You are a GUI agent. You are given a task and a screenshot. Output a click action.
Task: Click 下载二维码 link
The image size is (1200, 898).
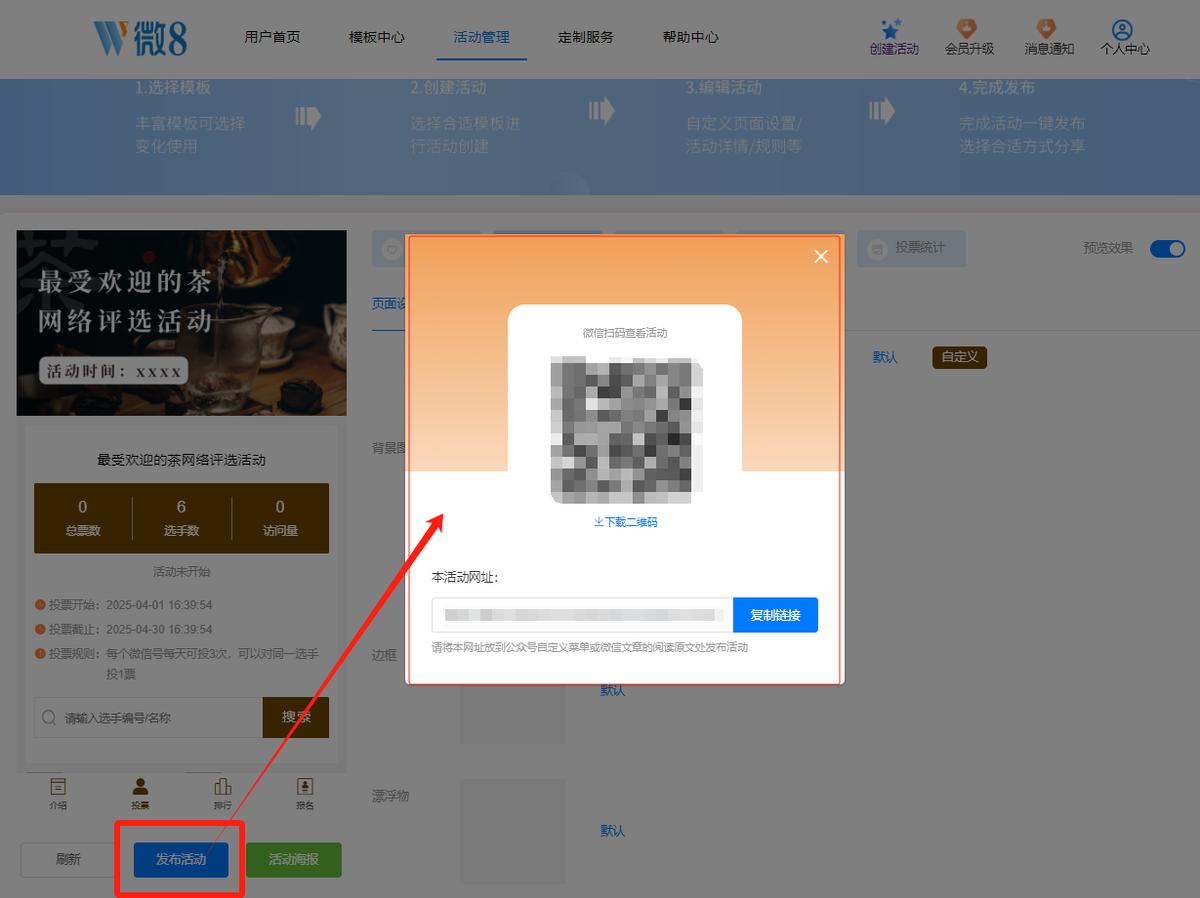pos(626,522)
